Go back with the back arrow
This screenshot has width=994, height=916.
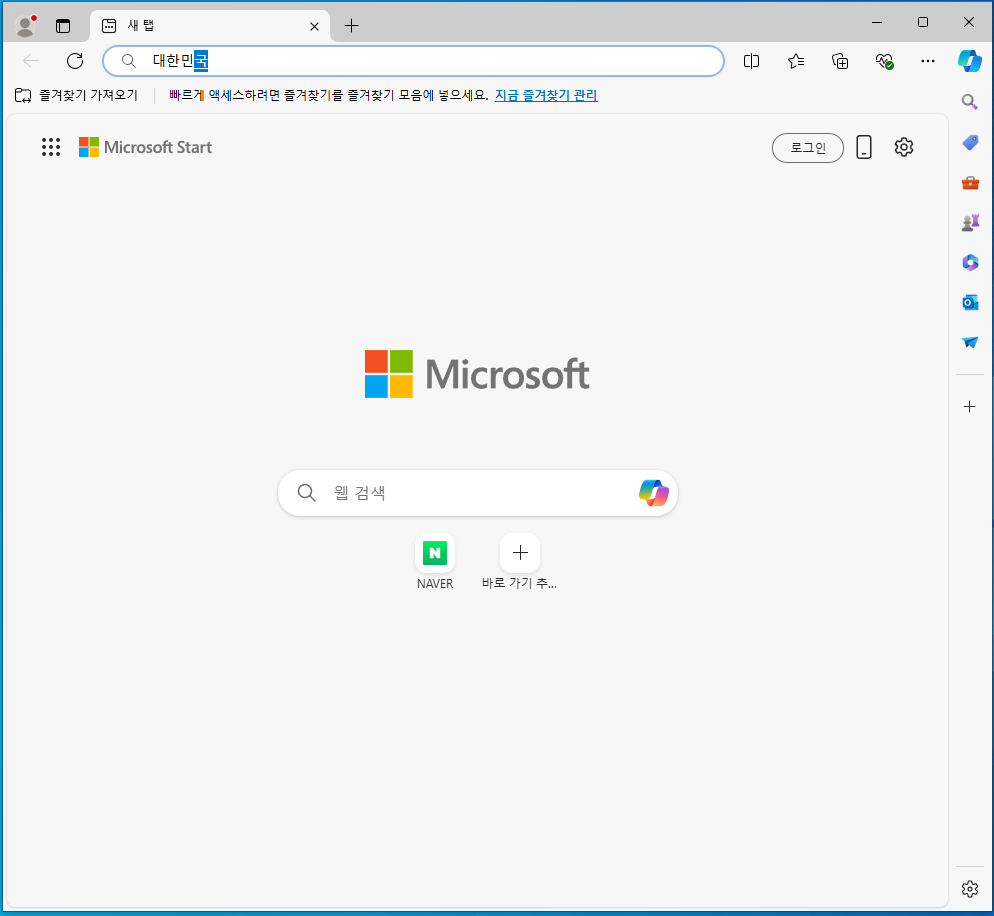pyautogui.click(x=30, y=61)
